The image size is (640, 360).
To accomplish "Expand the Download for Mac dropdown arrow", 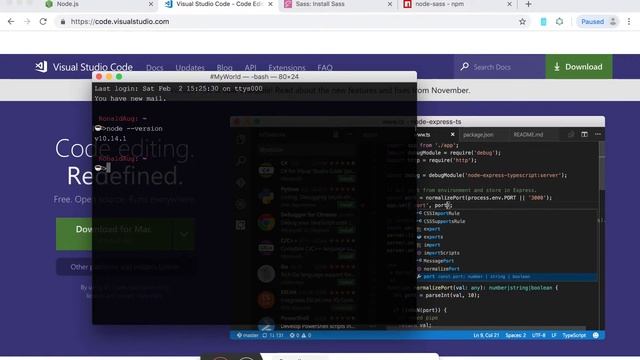I will 184,233.
